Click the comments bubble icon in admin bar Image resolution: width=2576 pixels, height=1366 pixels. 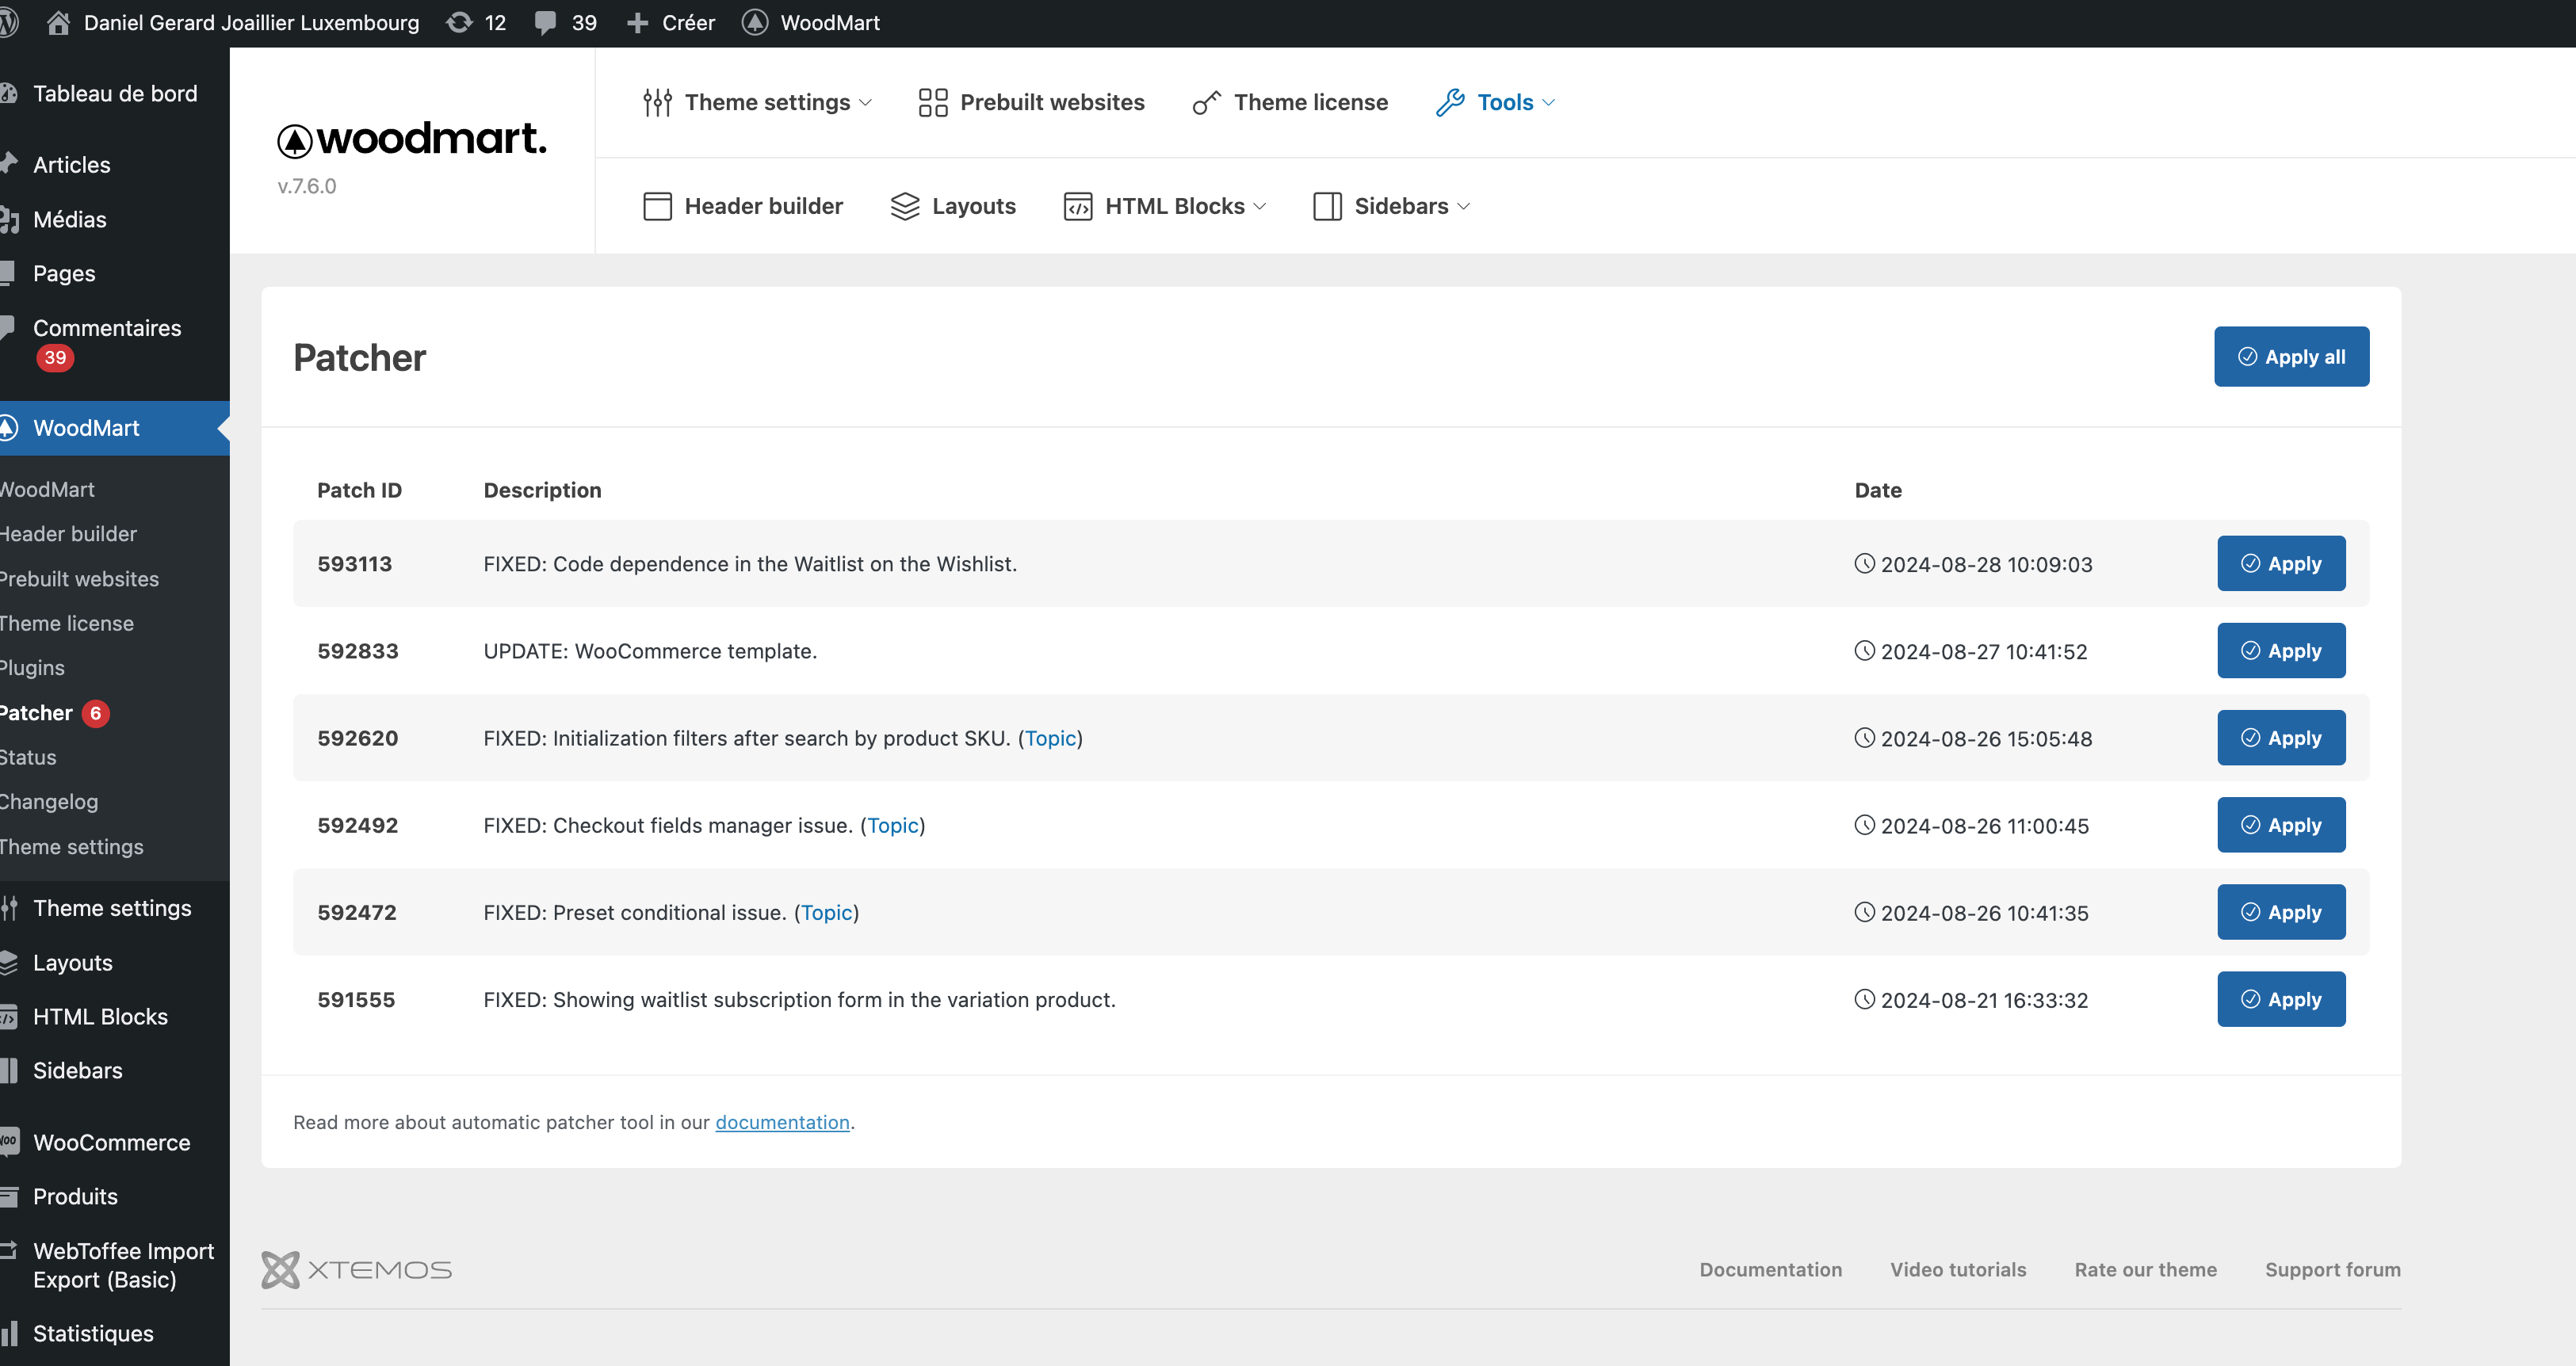pos(545,22)
